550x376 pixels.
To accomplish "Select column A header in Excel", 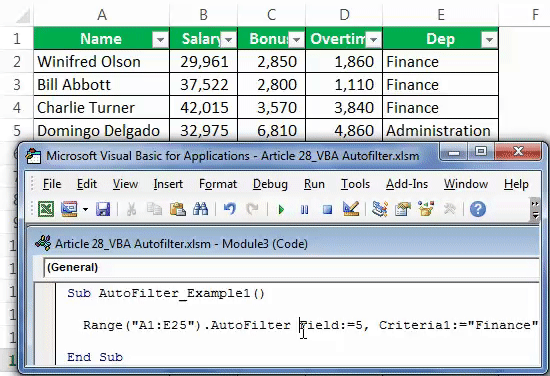I will pos(102,14).
